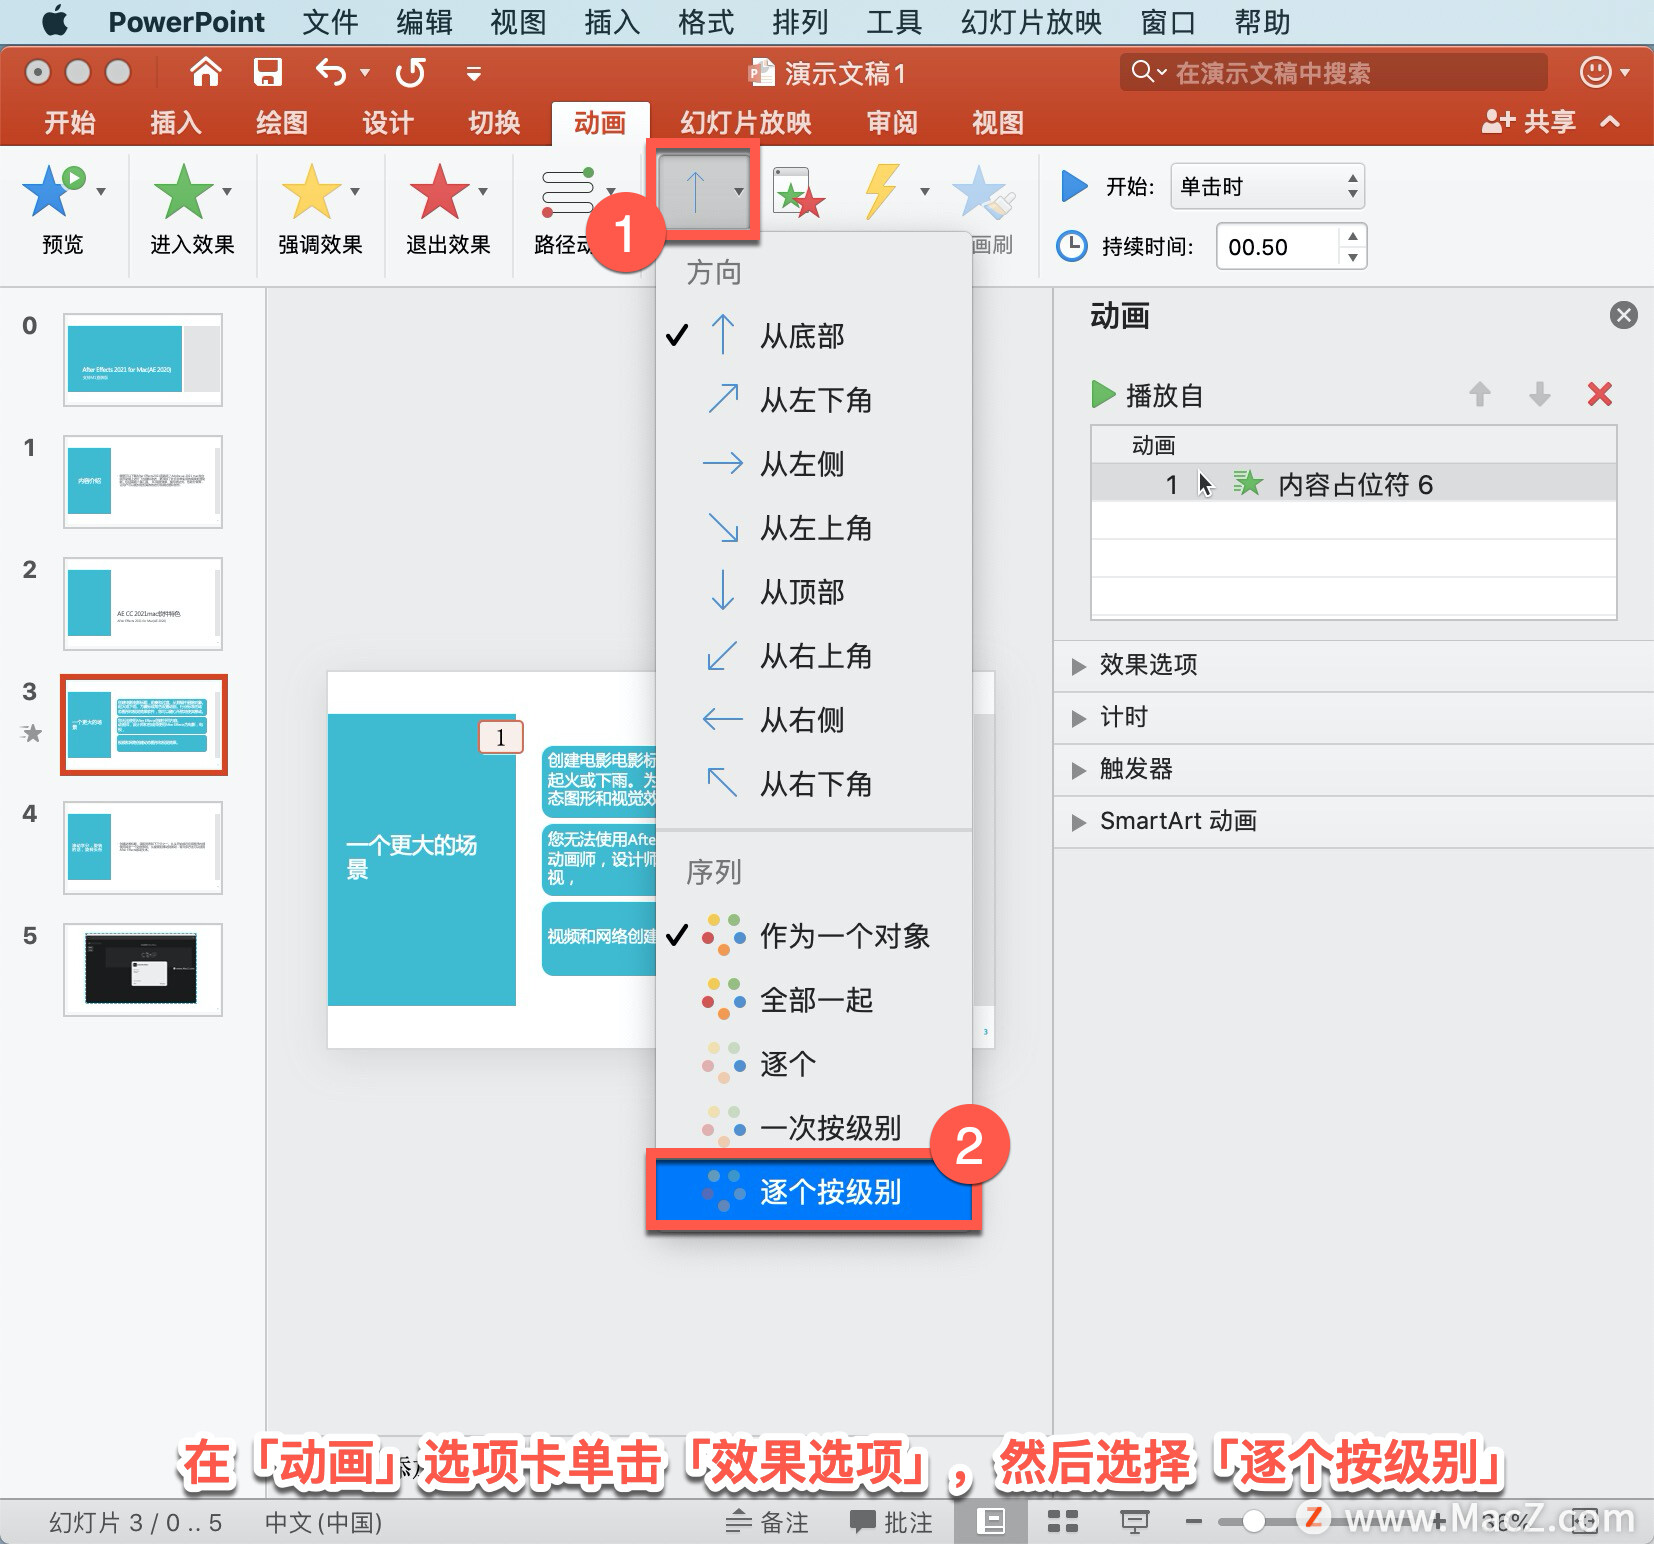Undo the last action
Image resolution: width=1654 pixels, height=1544 pixels.
pyautogui.click(x=331, y=72)
